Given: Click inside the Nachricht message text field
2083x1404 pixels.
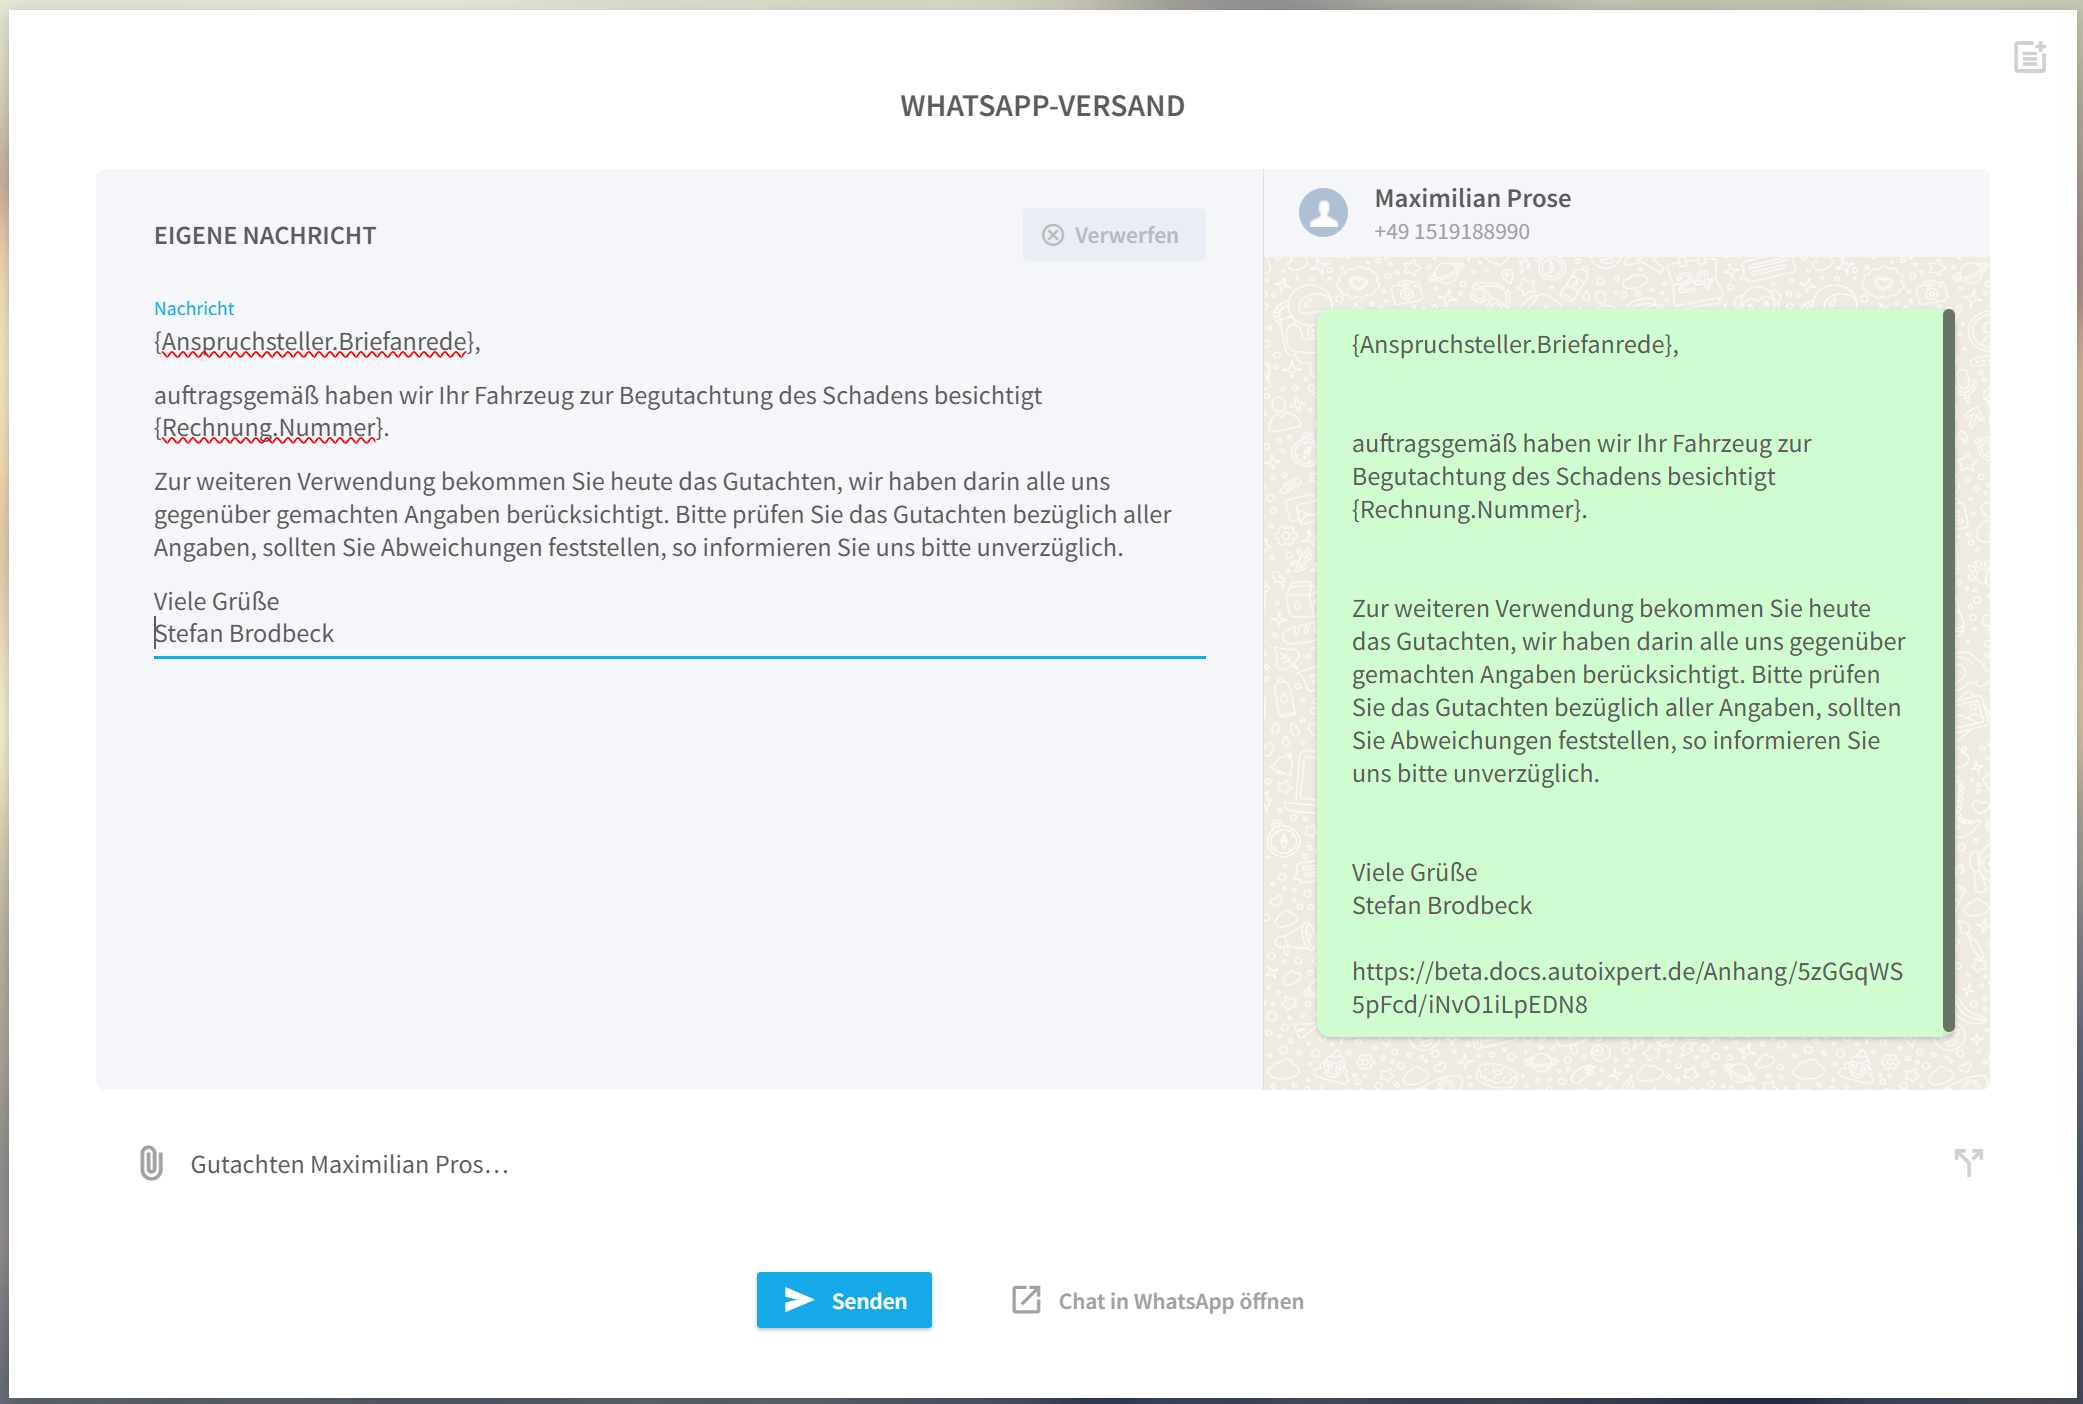Looking at the screenshot, I should [680, 488].
